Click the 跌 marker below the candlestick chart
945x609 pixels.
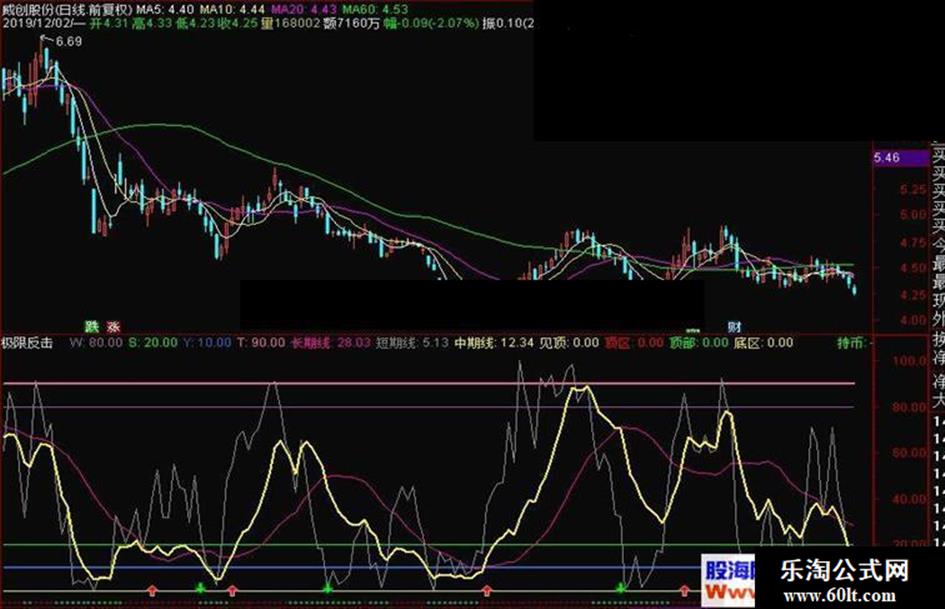click(92, 327)
